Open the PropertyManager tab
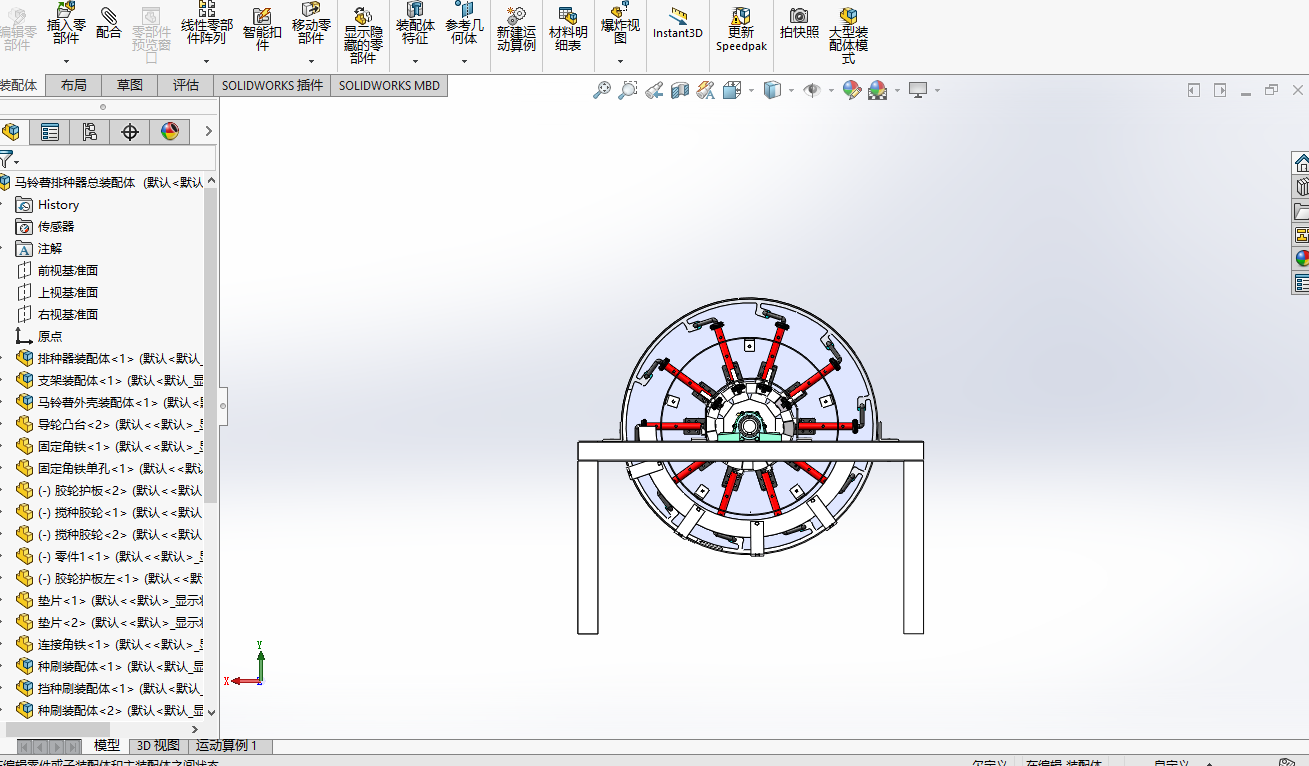The image size is (1309, 766). coord(49,132)
